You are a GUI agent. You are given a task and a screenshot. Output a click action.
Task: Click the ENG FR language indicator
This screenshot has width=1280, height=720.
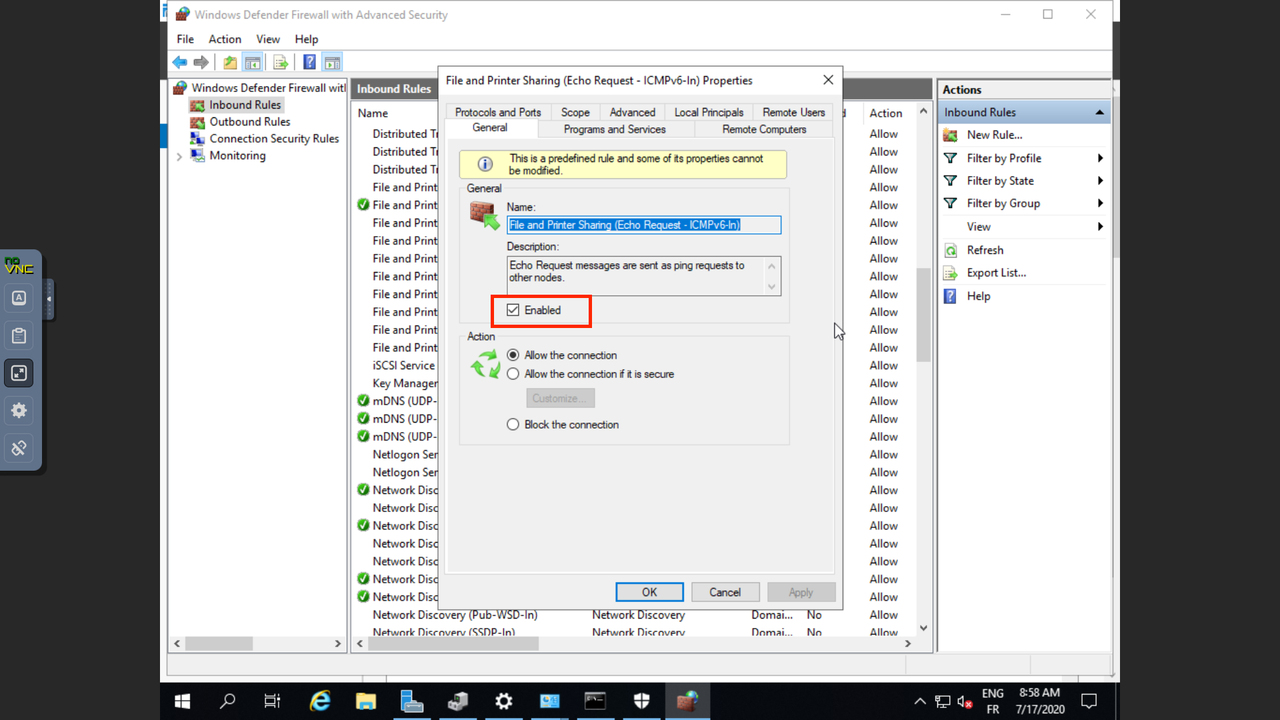tap(992, 701)
